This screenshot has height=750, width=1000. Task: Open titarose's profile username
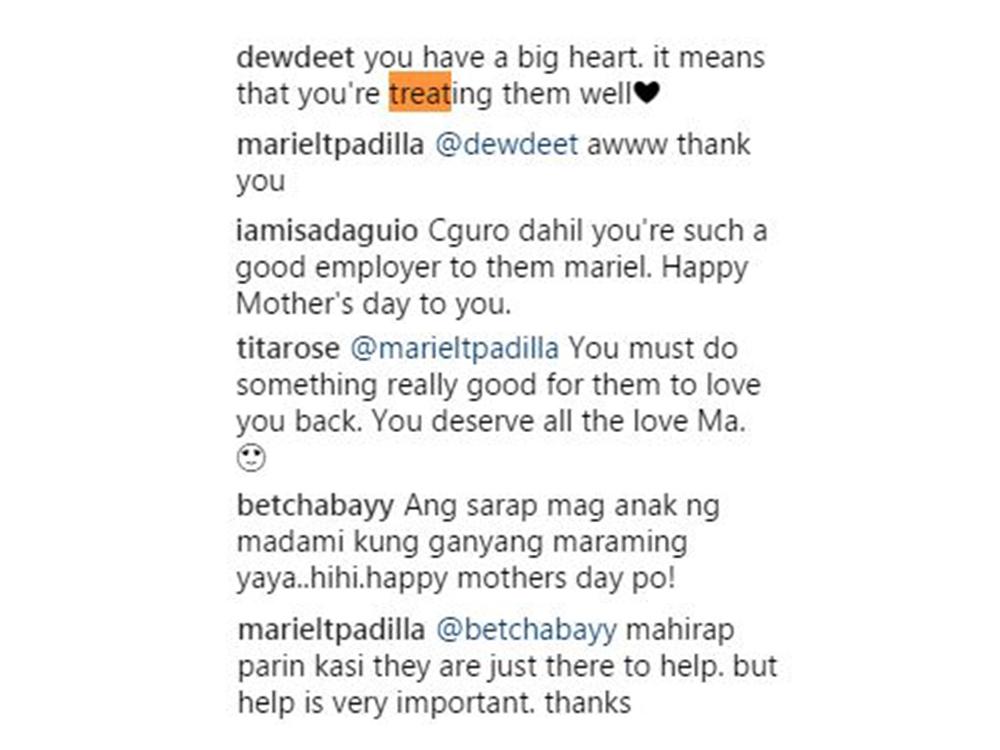coord(288,349)
